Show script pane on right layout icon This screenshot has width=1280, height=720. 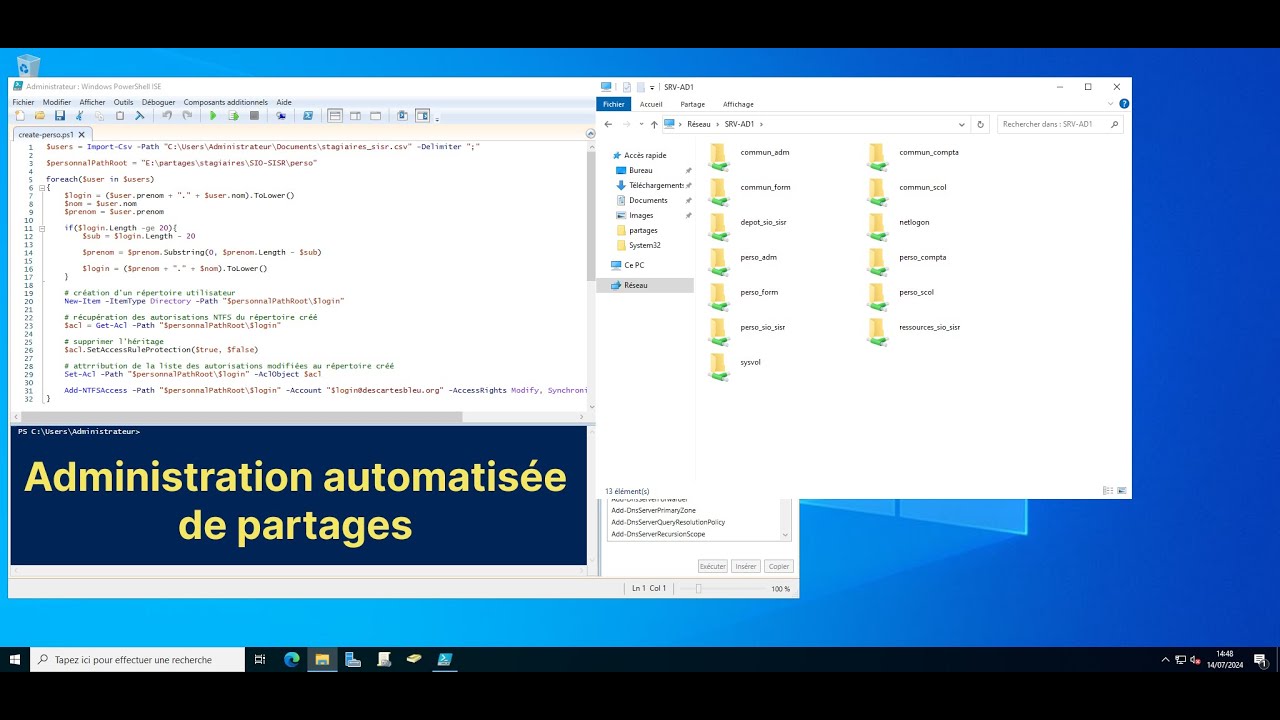tap(355, 116)
